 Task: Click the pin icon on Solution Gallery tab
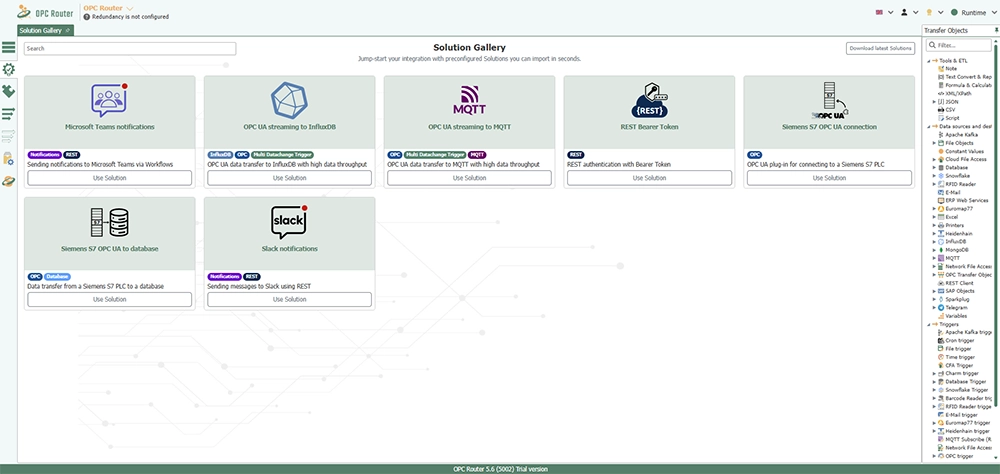68,30
